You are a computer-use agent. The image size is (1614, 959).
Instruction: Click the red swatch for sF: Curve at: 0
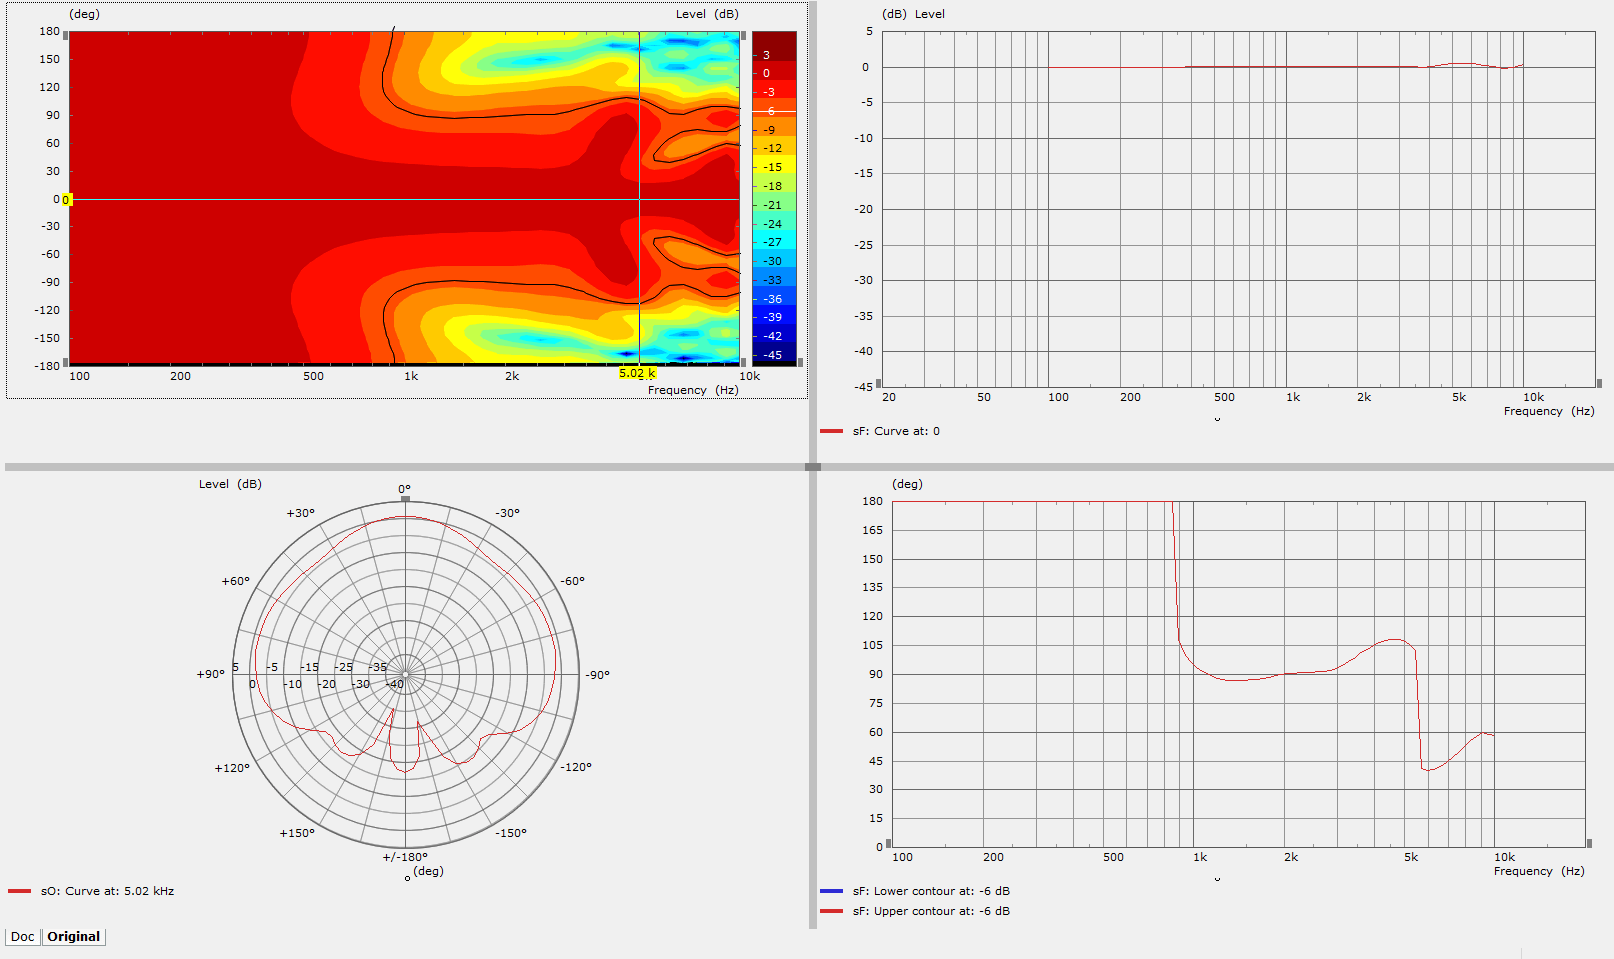click(831, 431)
